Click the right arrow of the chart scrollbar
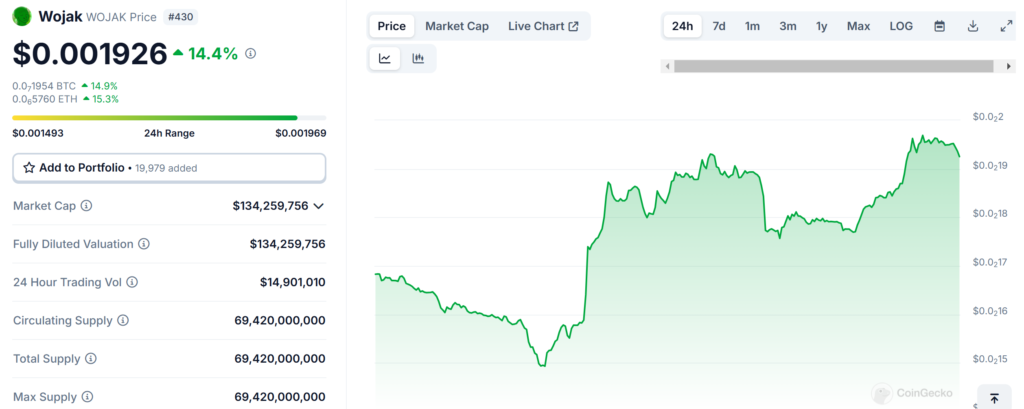Screen dimensions: 1024x409 click(1010, 67)
